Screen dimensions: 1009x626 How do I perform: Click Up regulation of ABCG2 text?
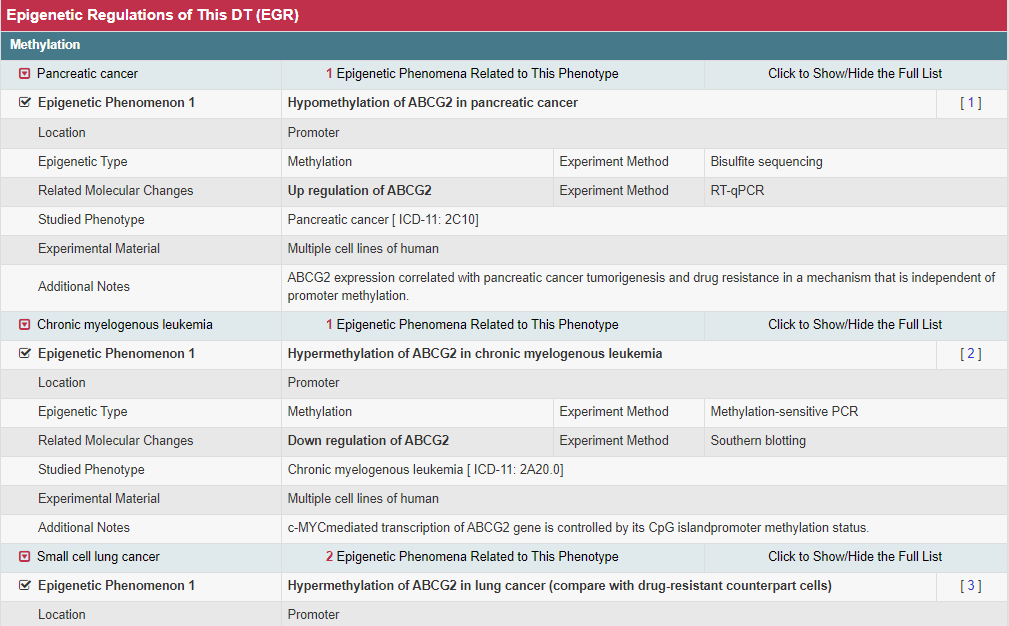click(359, 191)
